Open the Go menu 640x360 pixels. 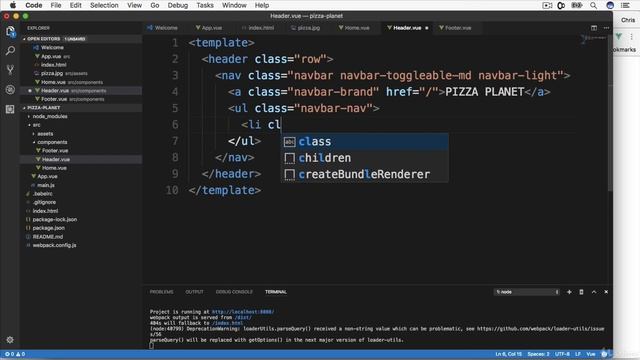click(x=155, y=5)
